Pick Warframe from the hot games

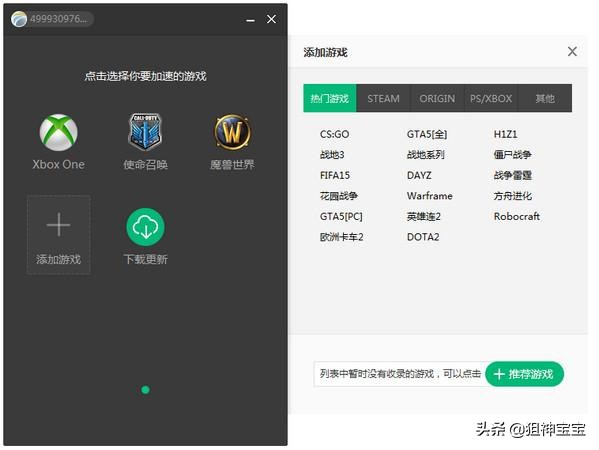click(429, 196)
